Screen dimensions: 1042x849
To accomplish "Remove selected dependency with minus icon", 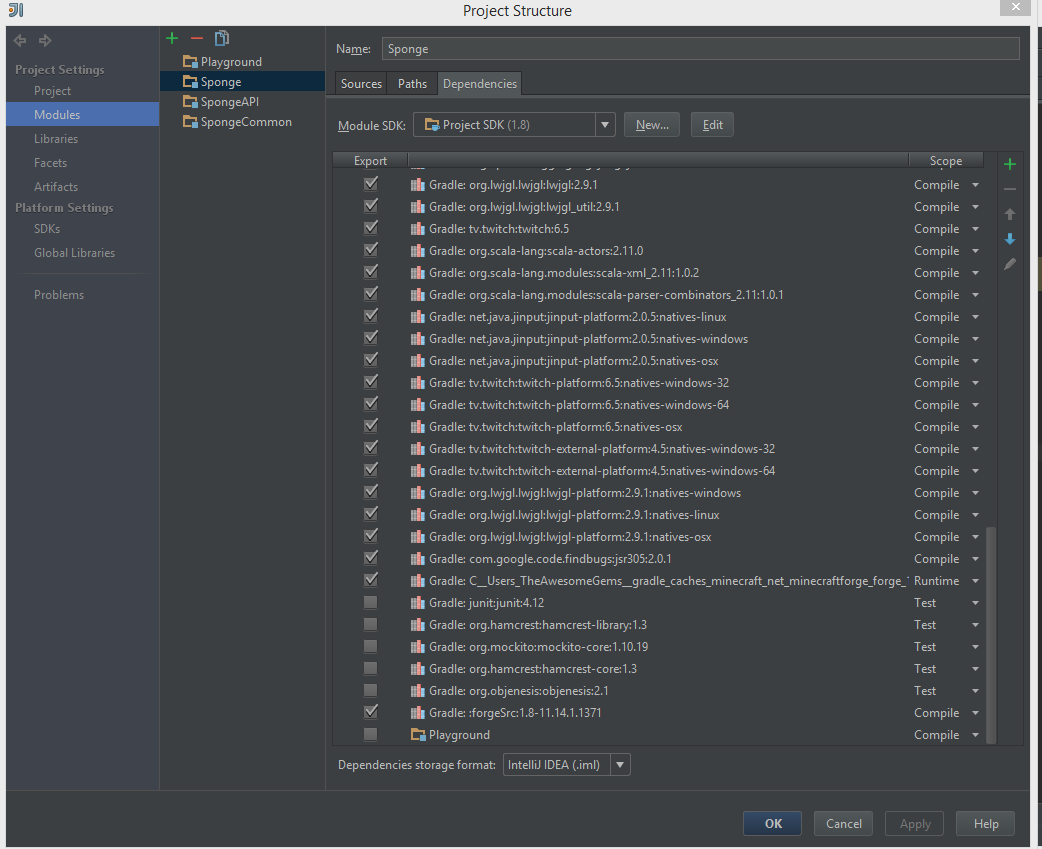I will point(1010,189).
